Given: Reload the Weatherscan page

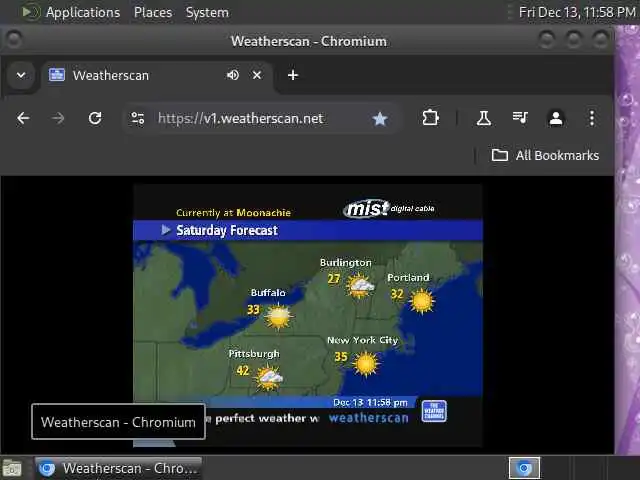Looking at the screenshot, I should pyautogui.click(x=95, y=118).
